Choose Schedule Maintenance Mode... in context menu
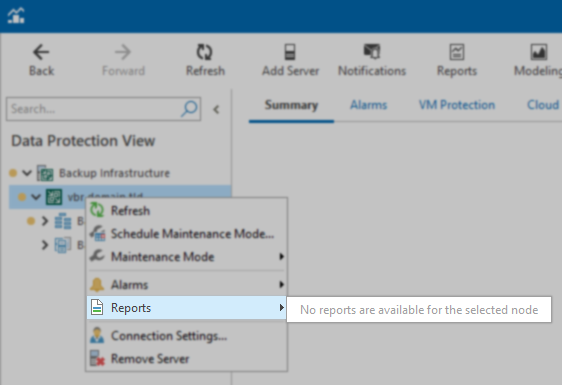 tap(187, 234)
